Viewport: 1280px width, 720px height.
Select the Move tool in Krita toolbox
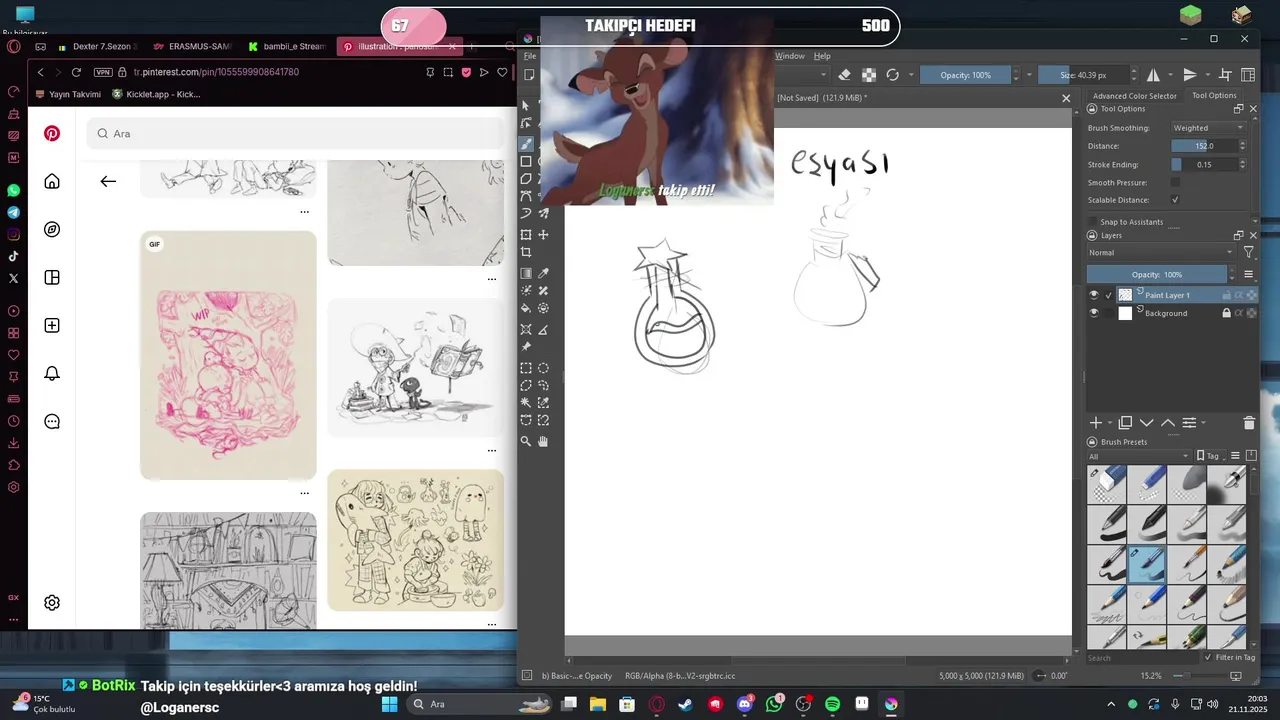click(544, 235)
